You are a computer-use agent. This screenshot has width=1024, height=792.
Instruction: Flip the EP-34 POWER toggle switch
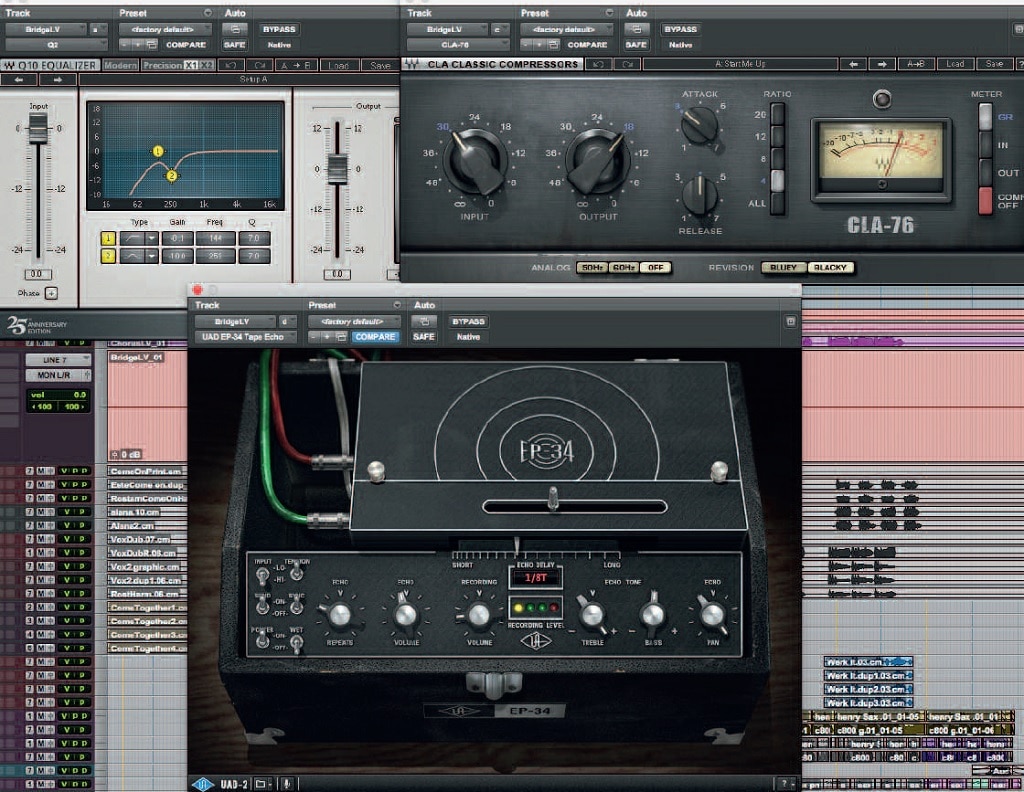(262, 641)
